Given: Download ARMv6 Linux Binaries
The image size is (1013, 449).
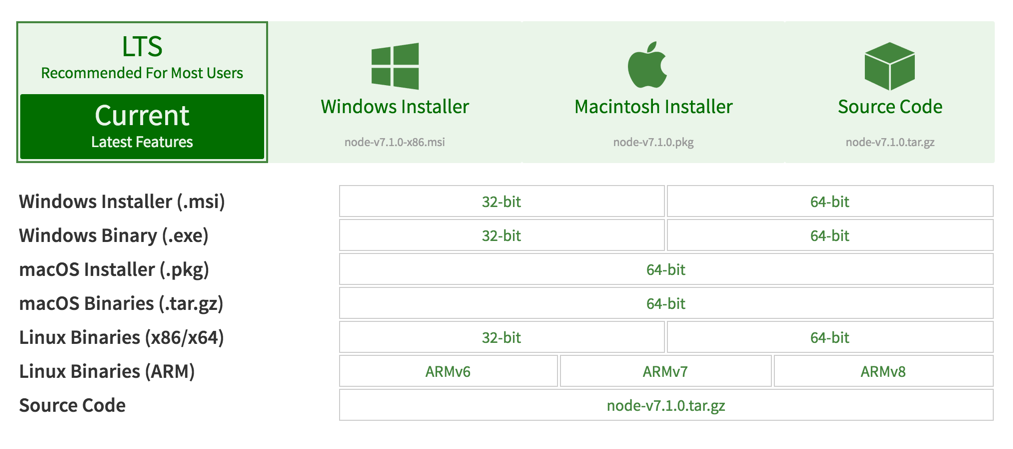Looking at the screenshot, I should (x=448, y=371).
